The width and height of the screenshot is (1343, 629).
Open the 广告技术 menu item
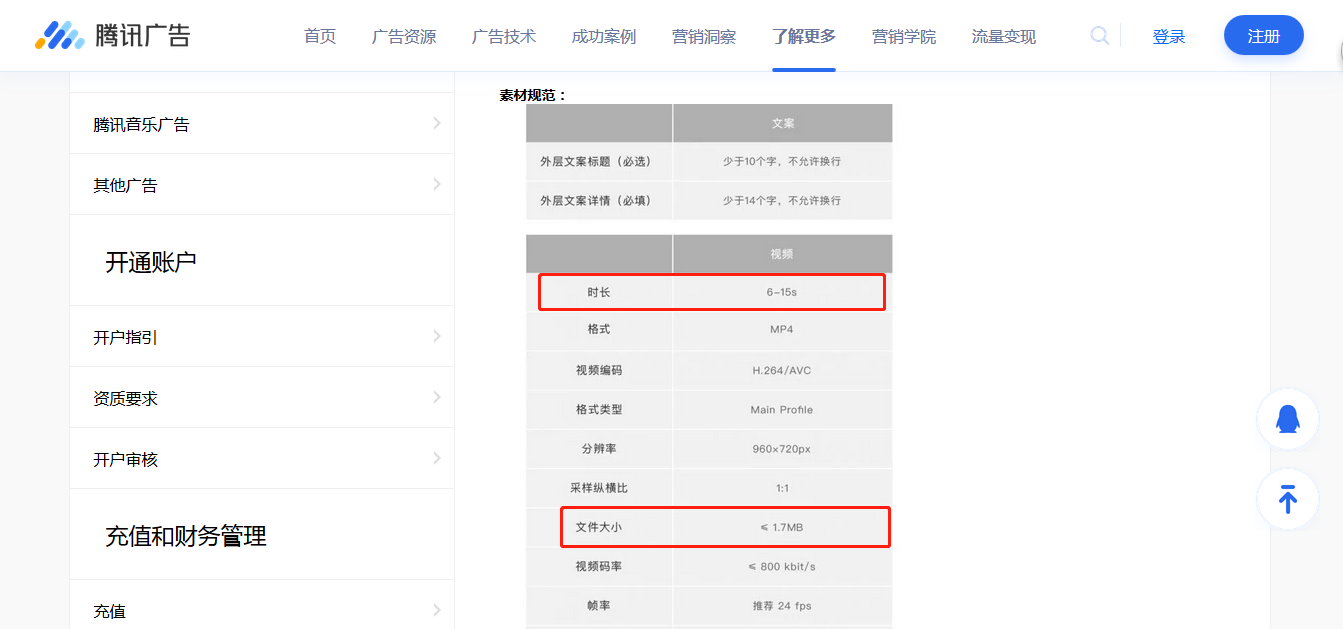point(504,37)
